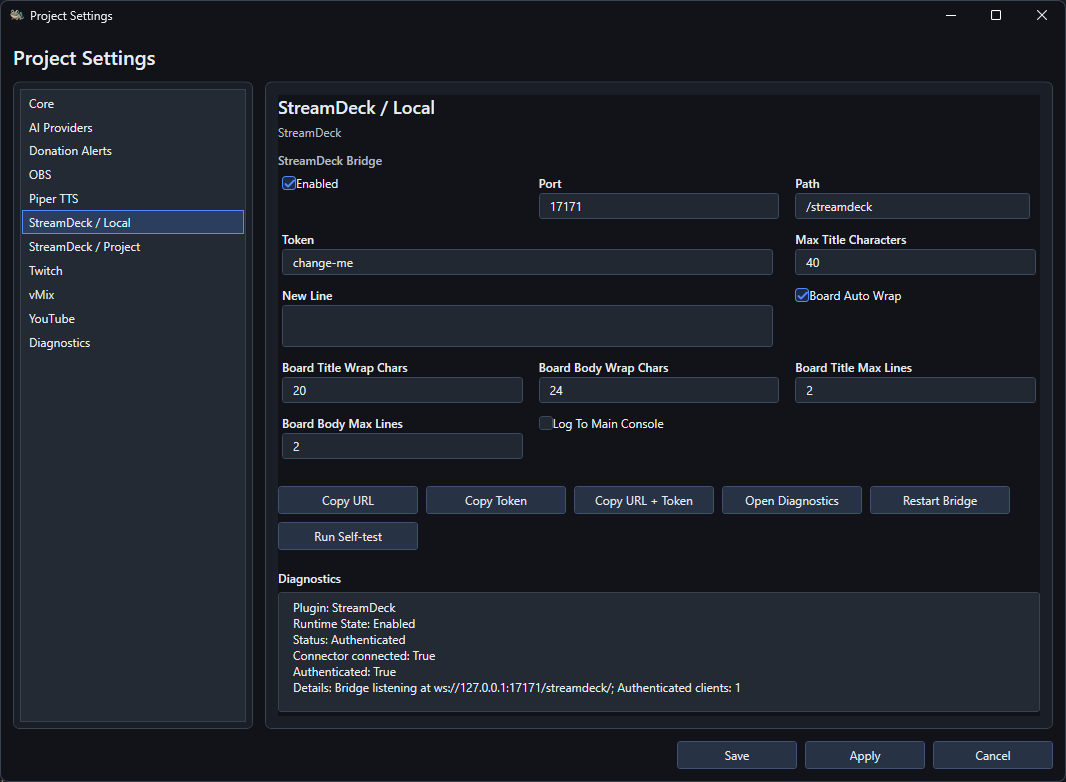Click the 'Plugin: StreamDeck' diagnostics line
This screenshot has height=782, width=1066.
(x=344, y=608)
